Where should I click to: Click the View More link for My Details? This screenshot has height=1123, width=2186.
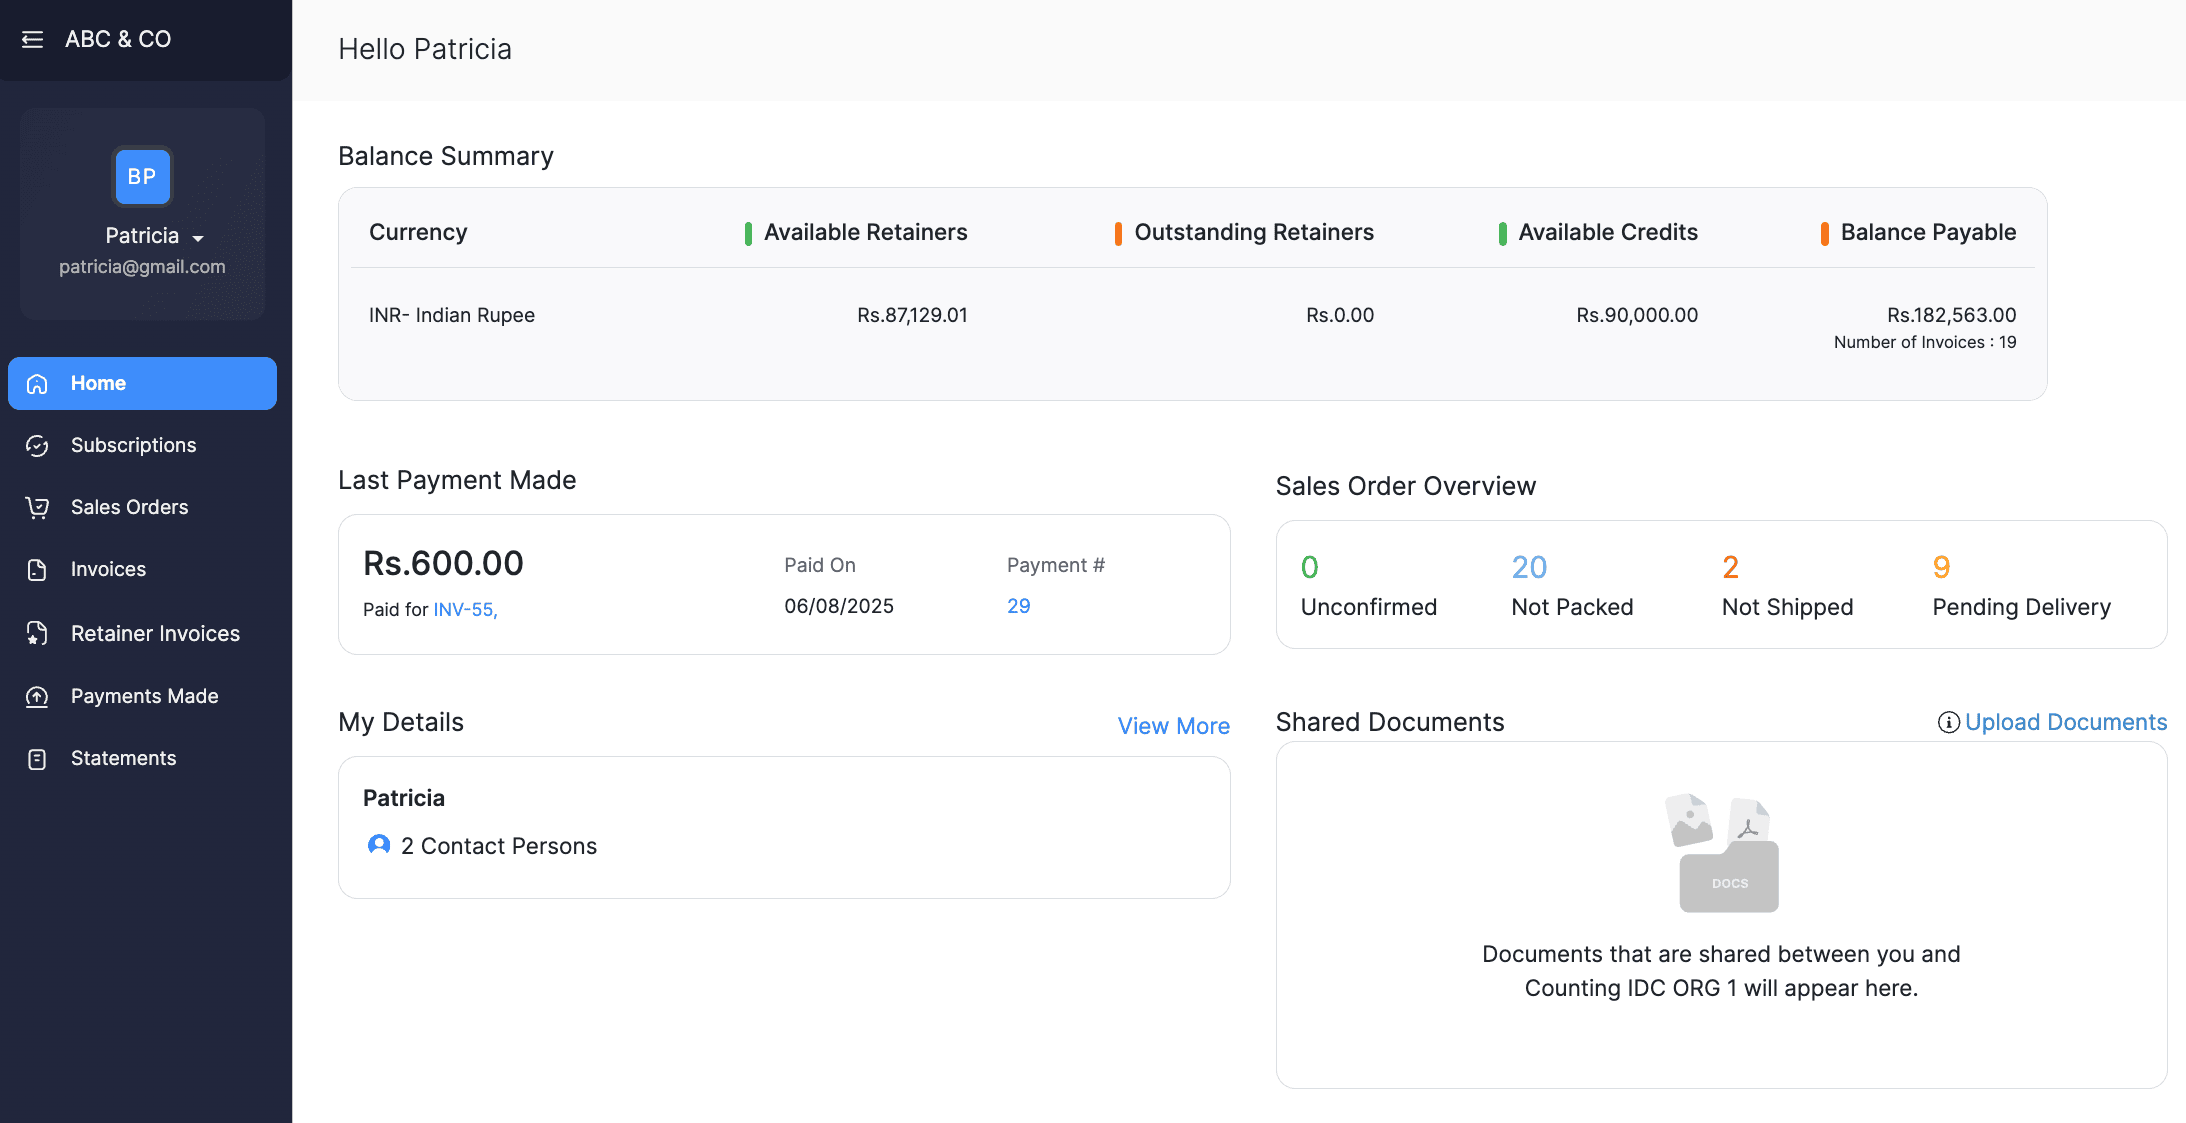click(1173, 726)
